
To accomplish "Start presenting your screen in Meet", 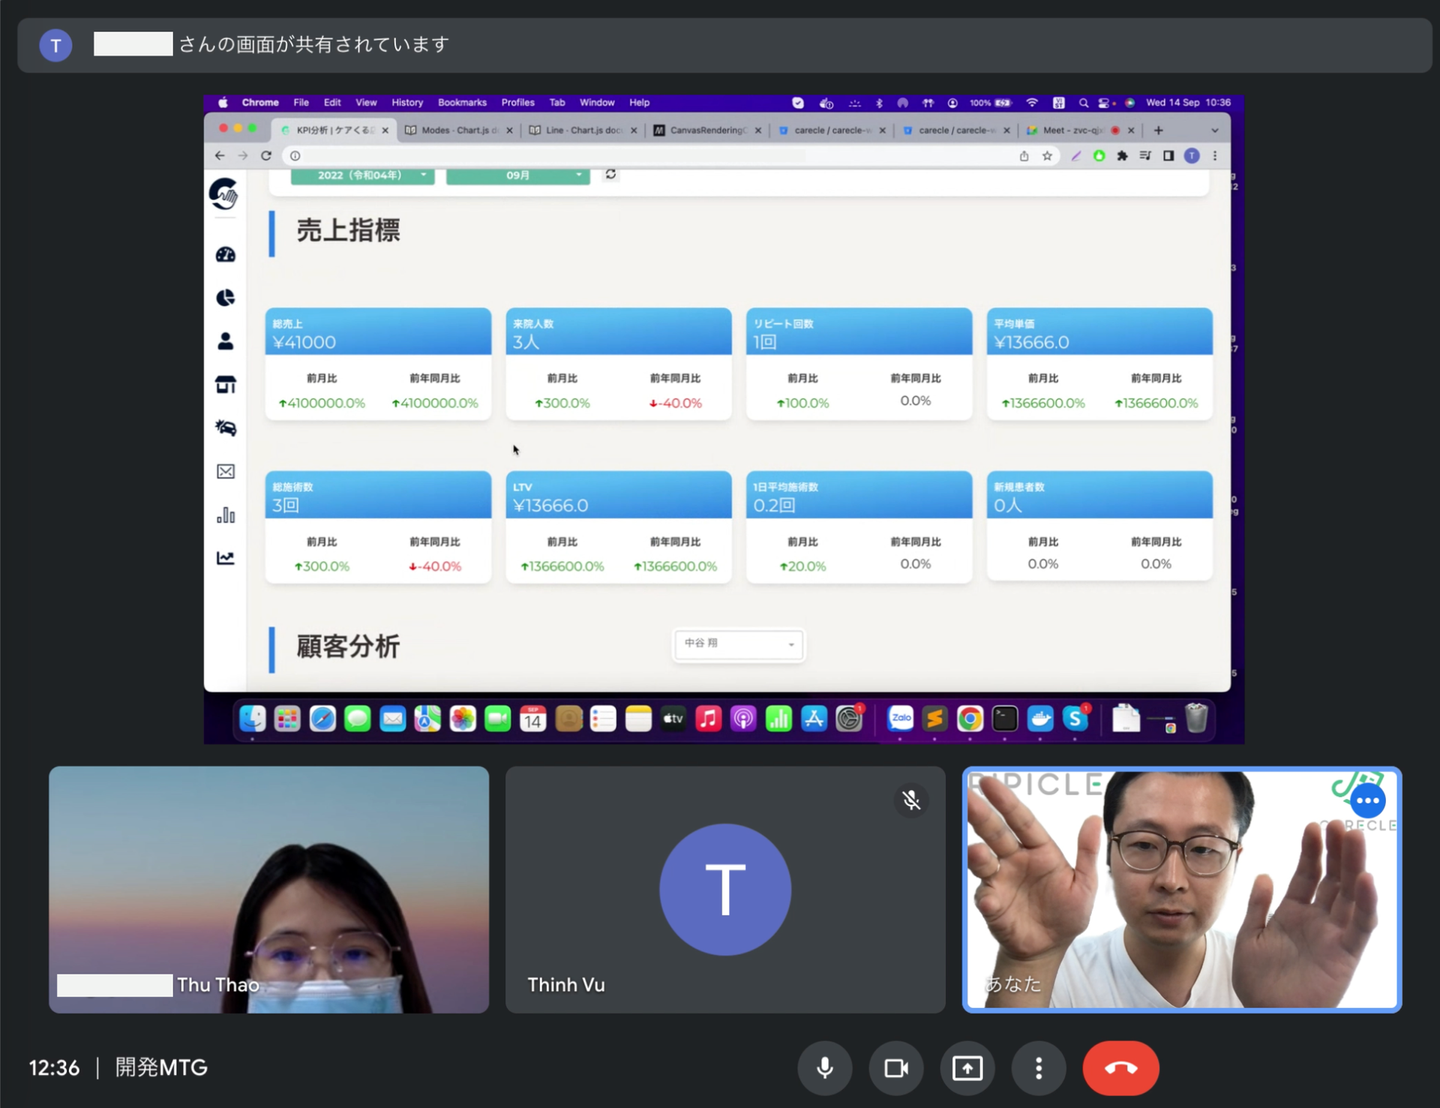I will 967,1068.
